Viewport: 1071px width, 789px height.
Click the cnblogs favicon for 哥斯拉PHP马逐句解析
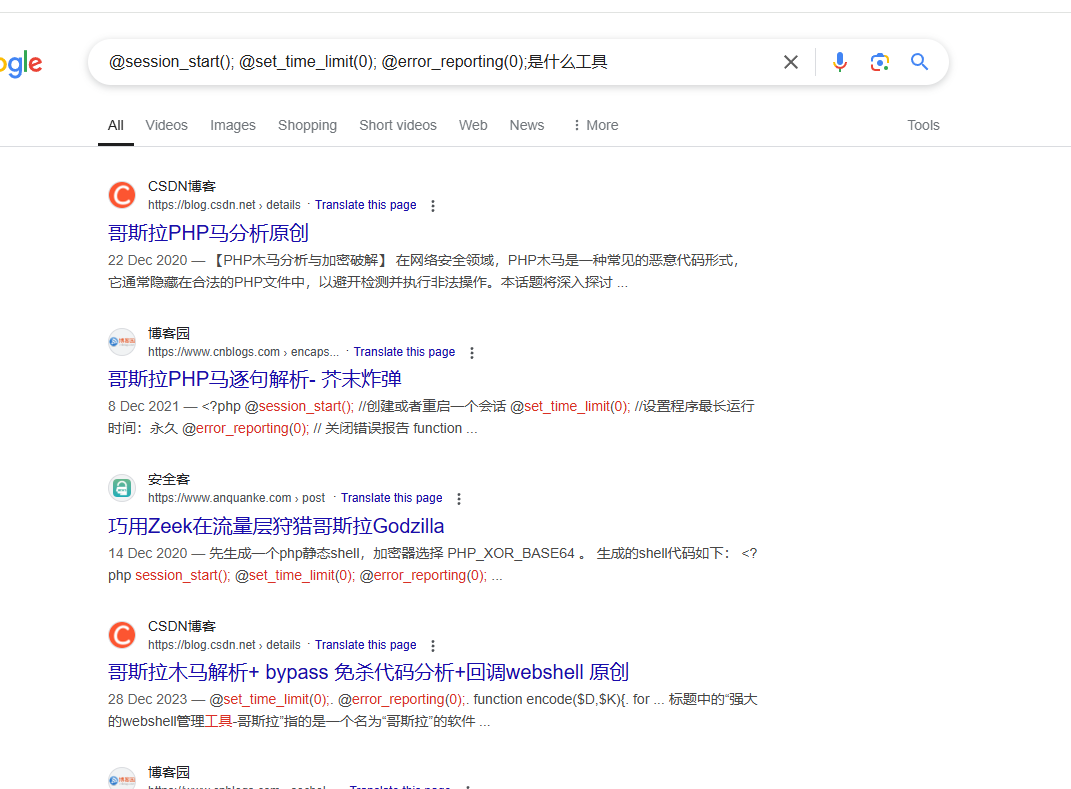122,342
